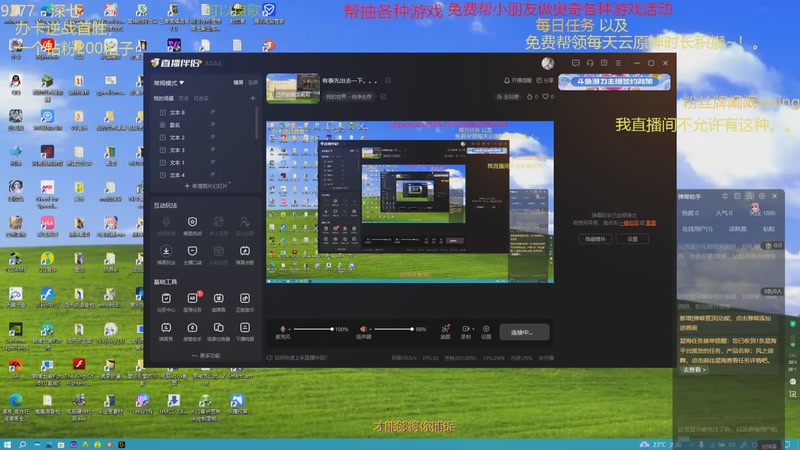
Task: Select source row 文本 3
Action: [x=204, y=150]
